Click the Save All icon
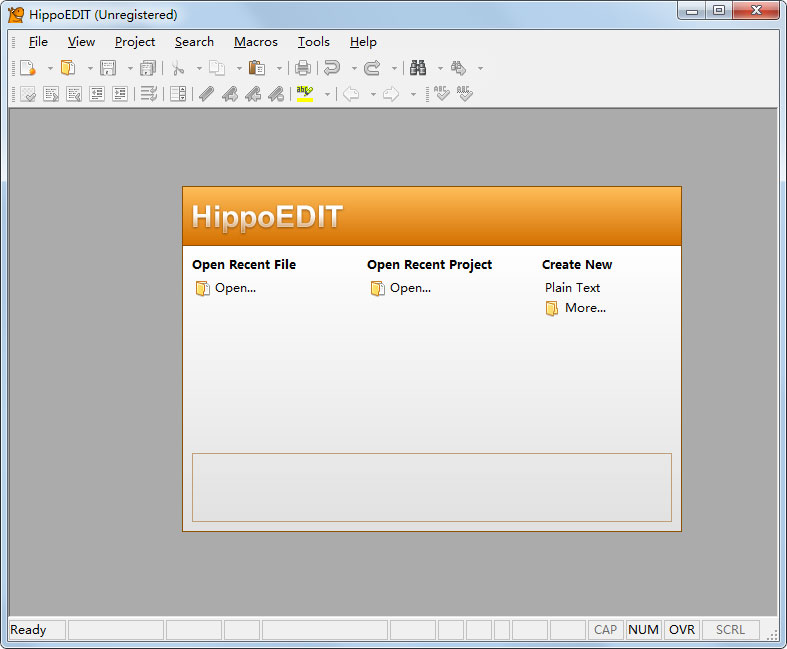 point(148,68)
